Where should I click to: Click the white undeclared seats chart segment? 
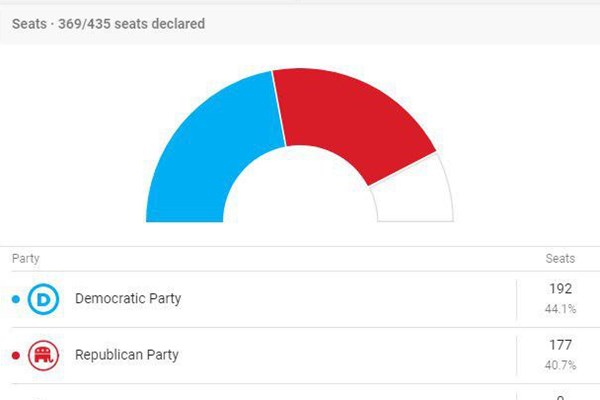point(415,195)
